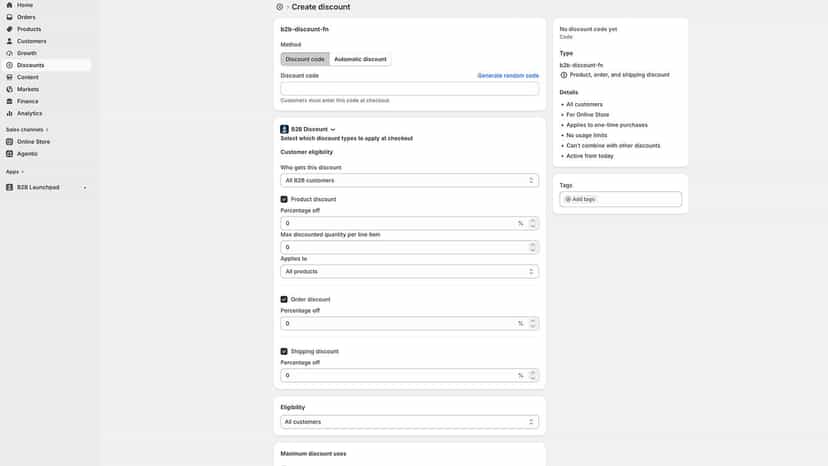Uncheck the Product discount checkbox
This screenshot has width=828, height=466.
[x=284, y=199]
